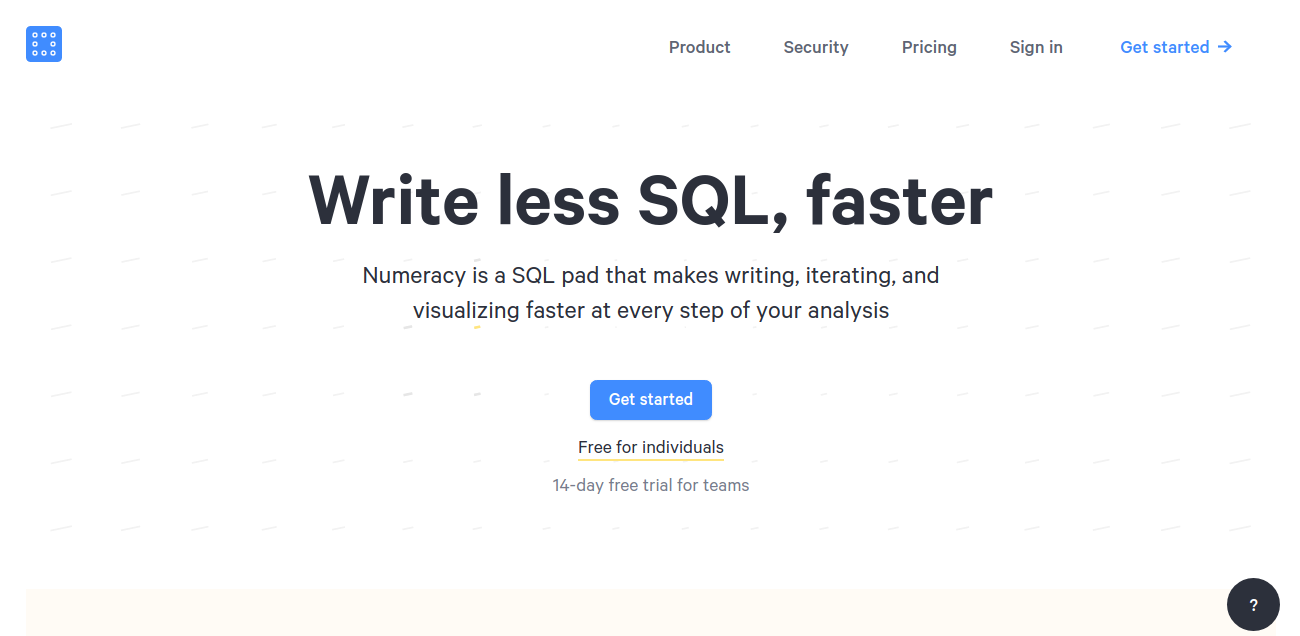This screenshot has width=1300, height=636.
Task: Click the word analysis in the subtitle
Action: pos(848,310)
